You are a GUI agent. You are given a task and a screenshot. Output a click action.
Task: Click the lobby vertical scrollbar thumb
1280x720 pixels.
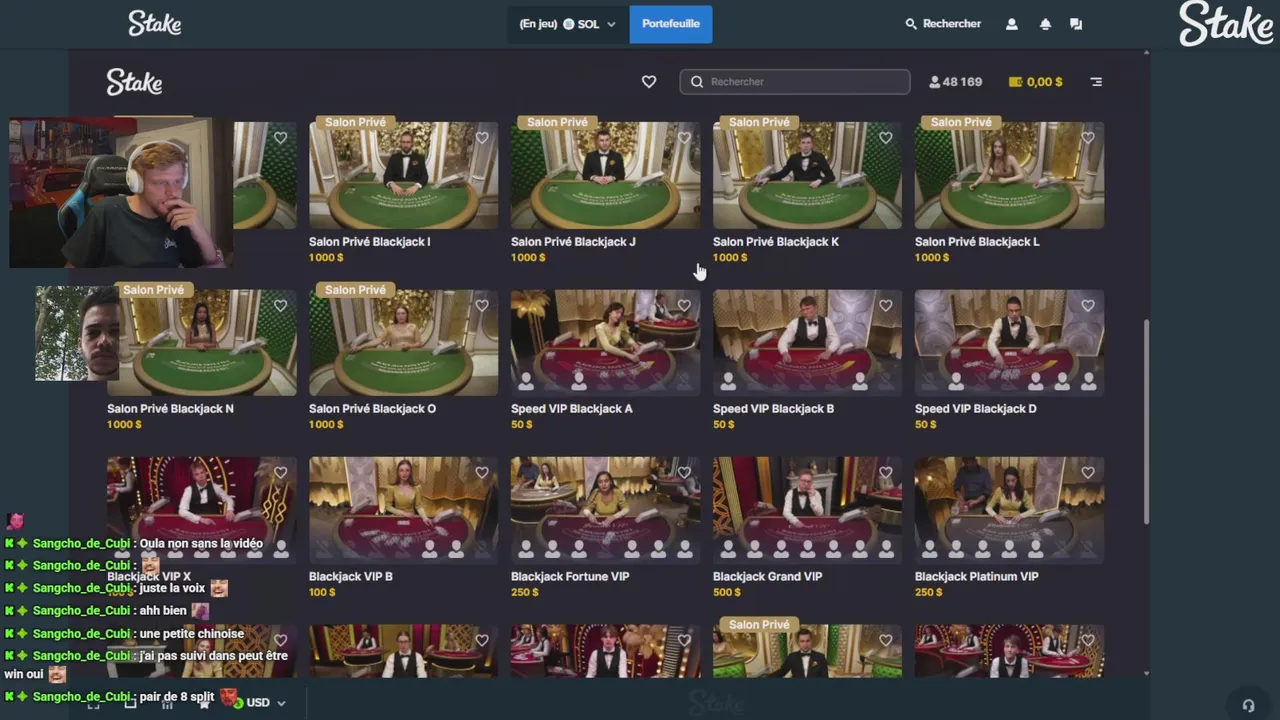(x=1146, y=421)
